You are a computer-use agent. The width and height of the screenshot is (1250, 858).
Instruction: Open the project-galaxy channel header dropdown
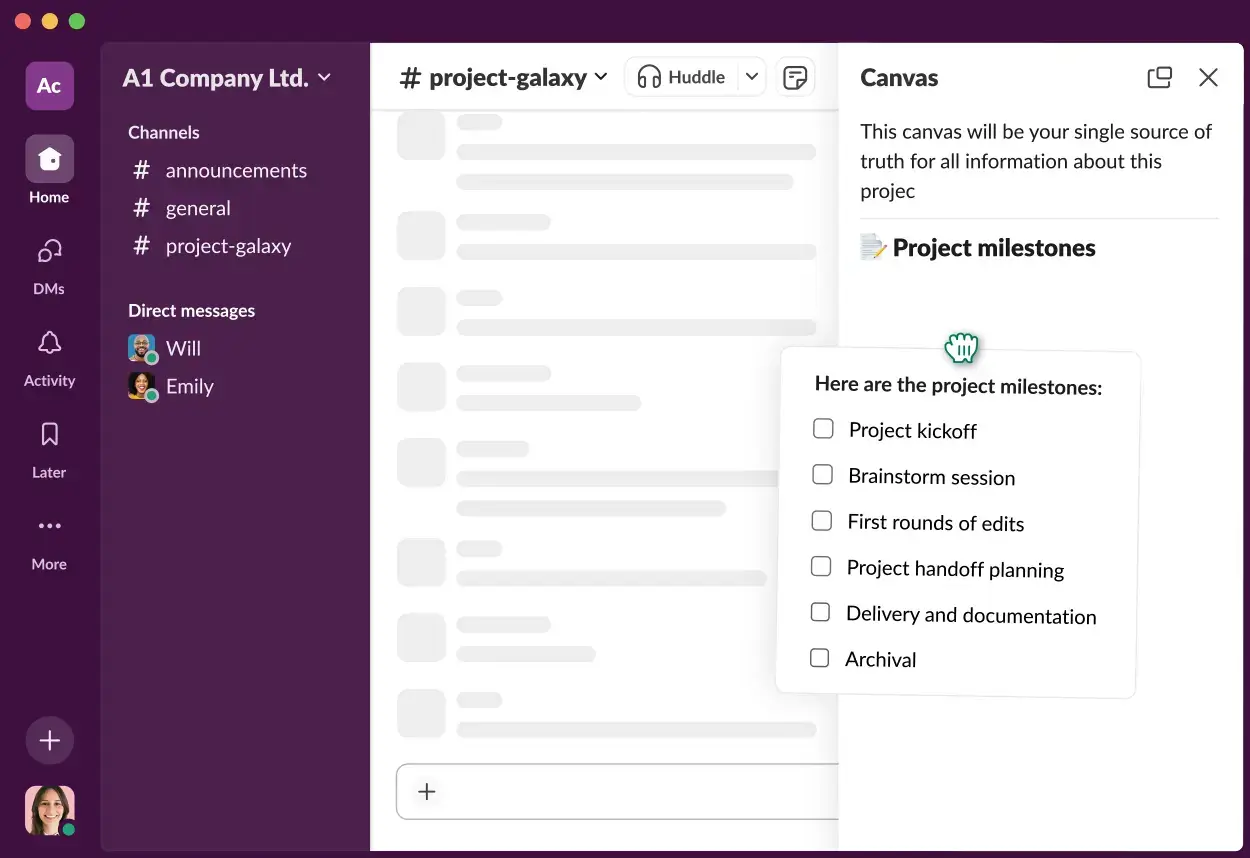[504, 78]
